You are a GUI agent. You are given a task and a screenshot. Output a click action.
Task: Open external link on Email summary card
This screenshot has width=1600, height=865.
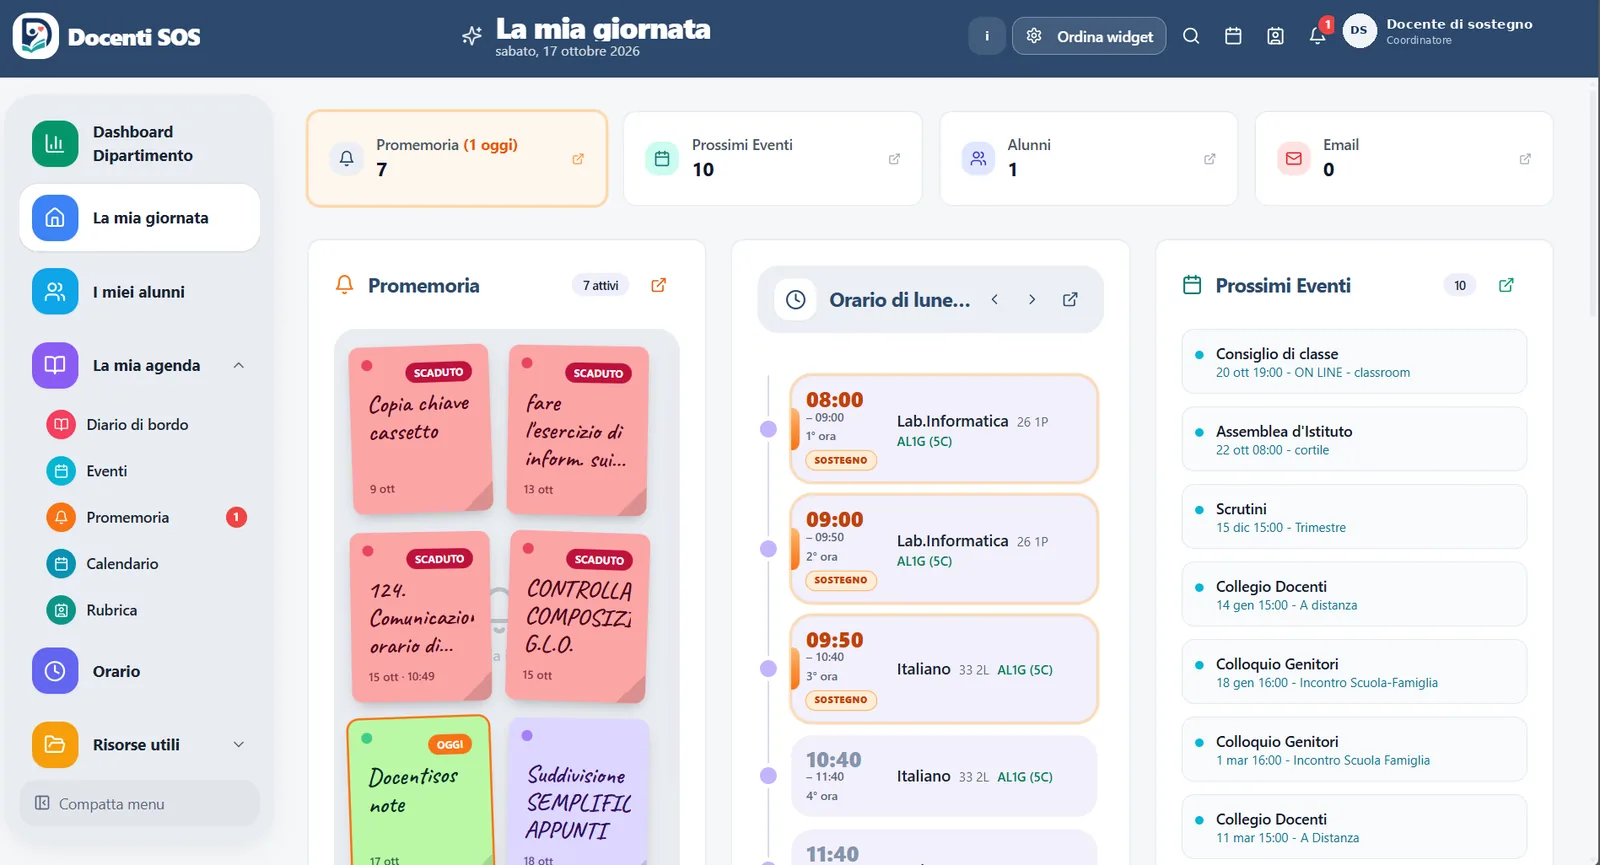pyautogui.click(x=1525, y=159)
